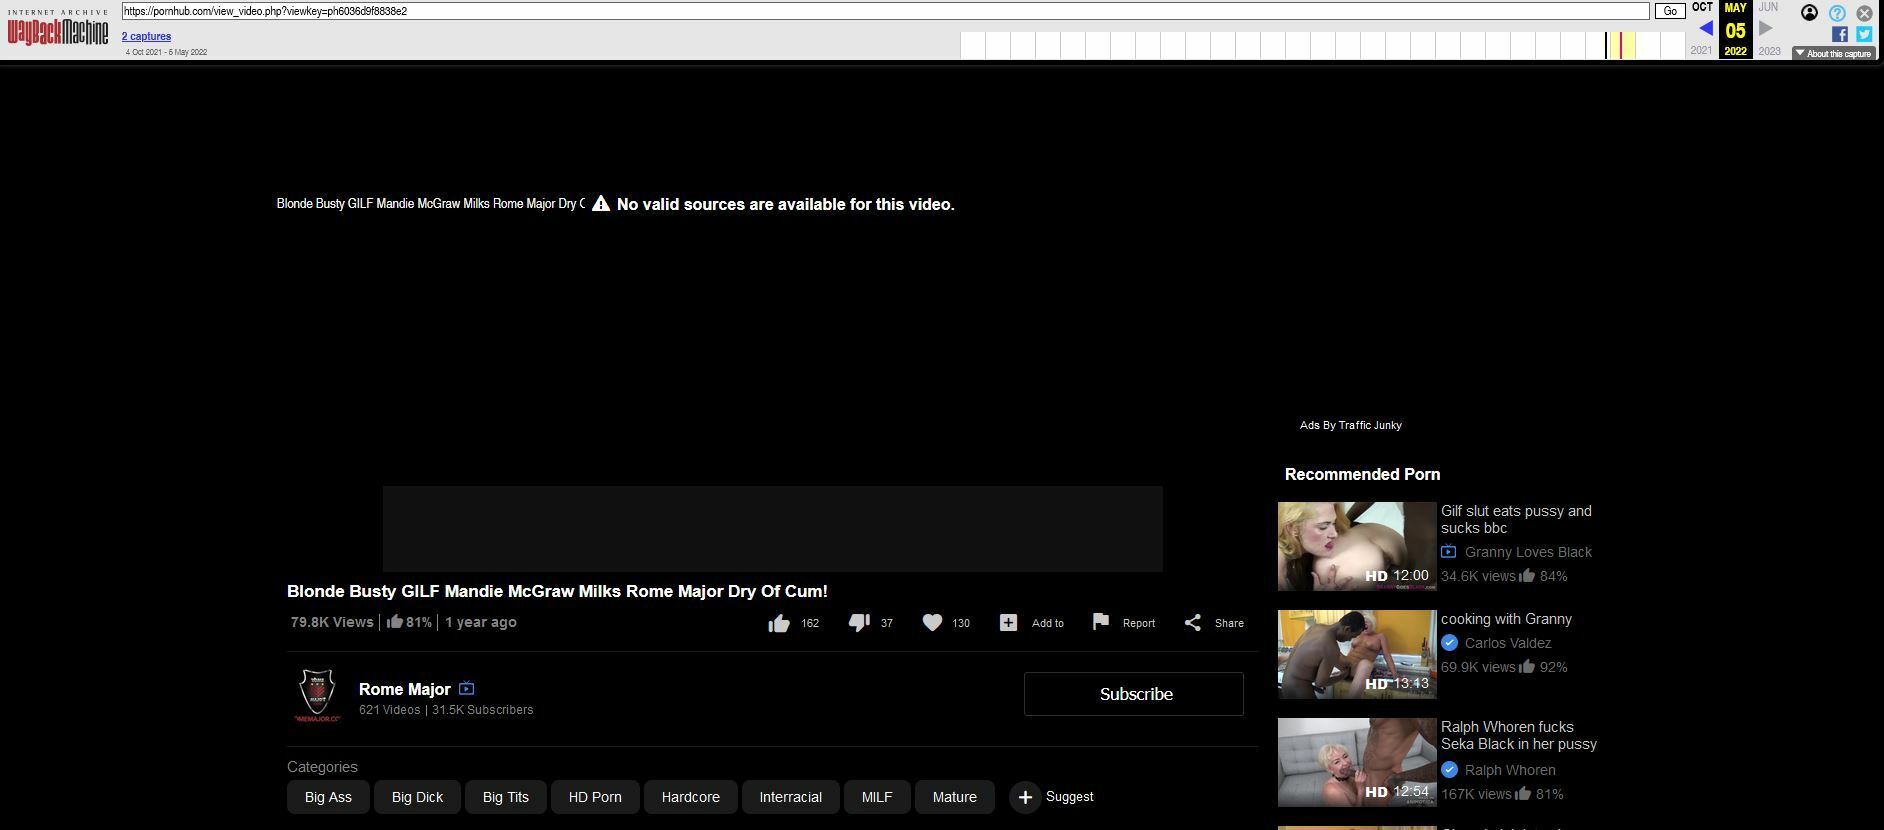Click the 34.6K views text

(1478, 576)
